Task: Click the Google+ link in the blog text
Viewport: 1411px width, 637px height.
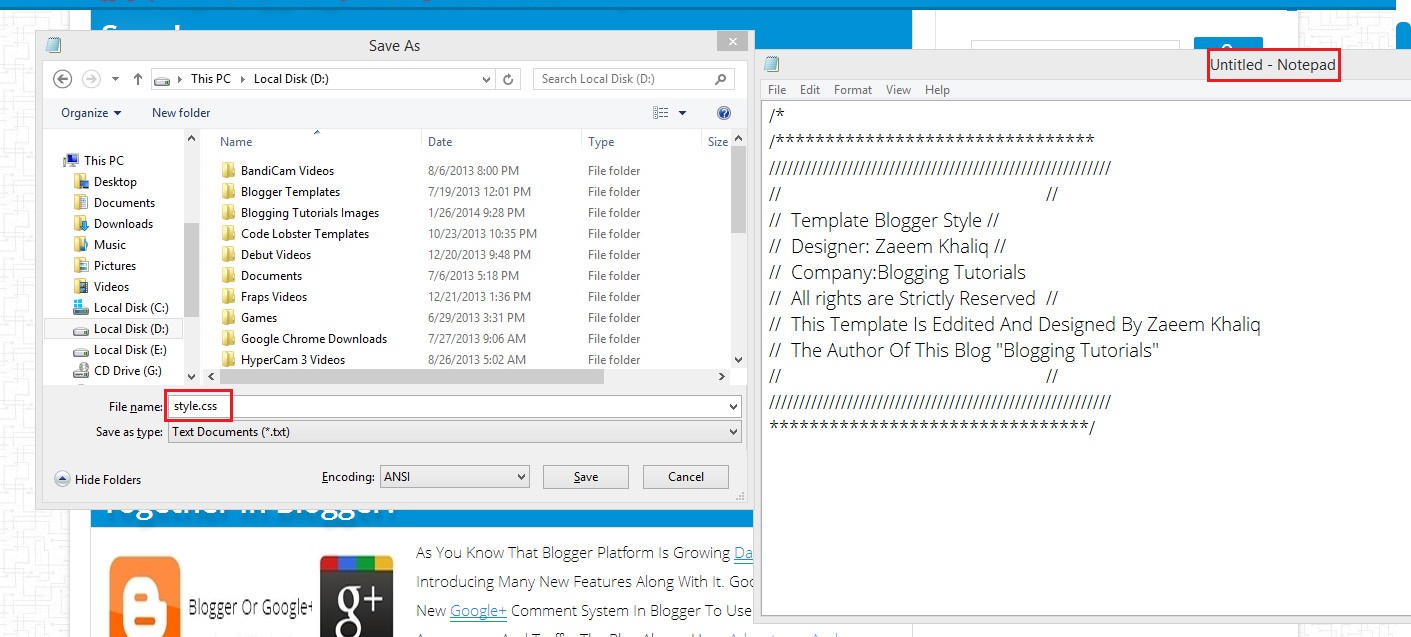Action: point(478,611)
